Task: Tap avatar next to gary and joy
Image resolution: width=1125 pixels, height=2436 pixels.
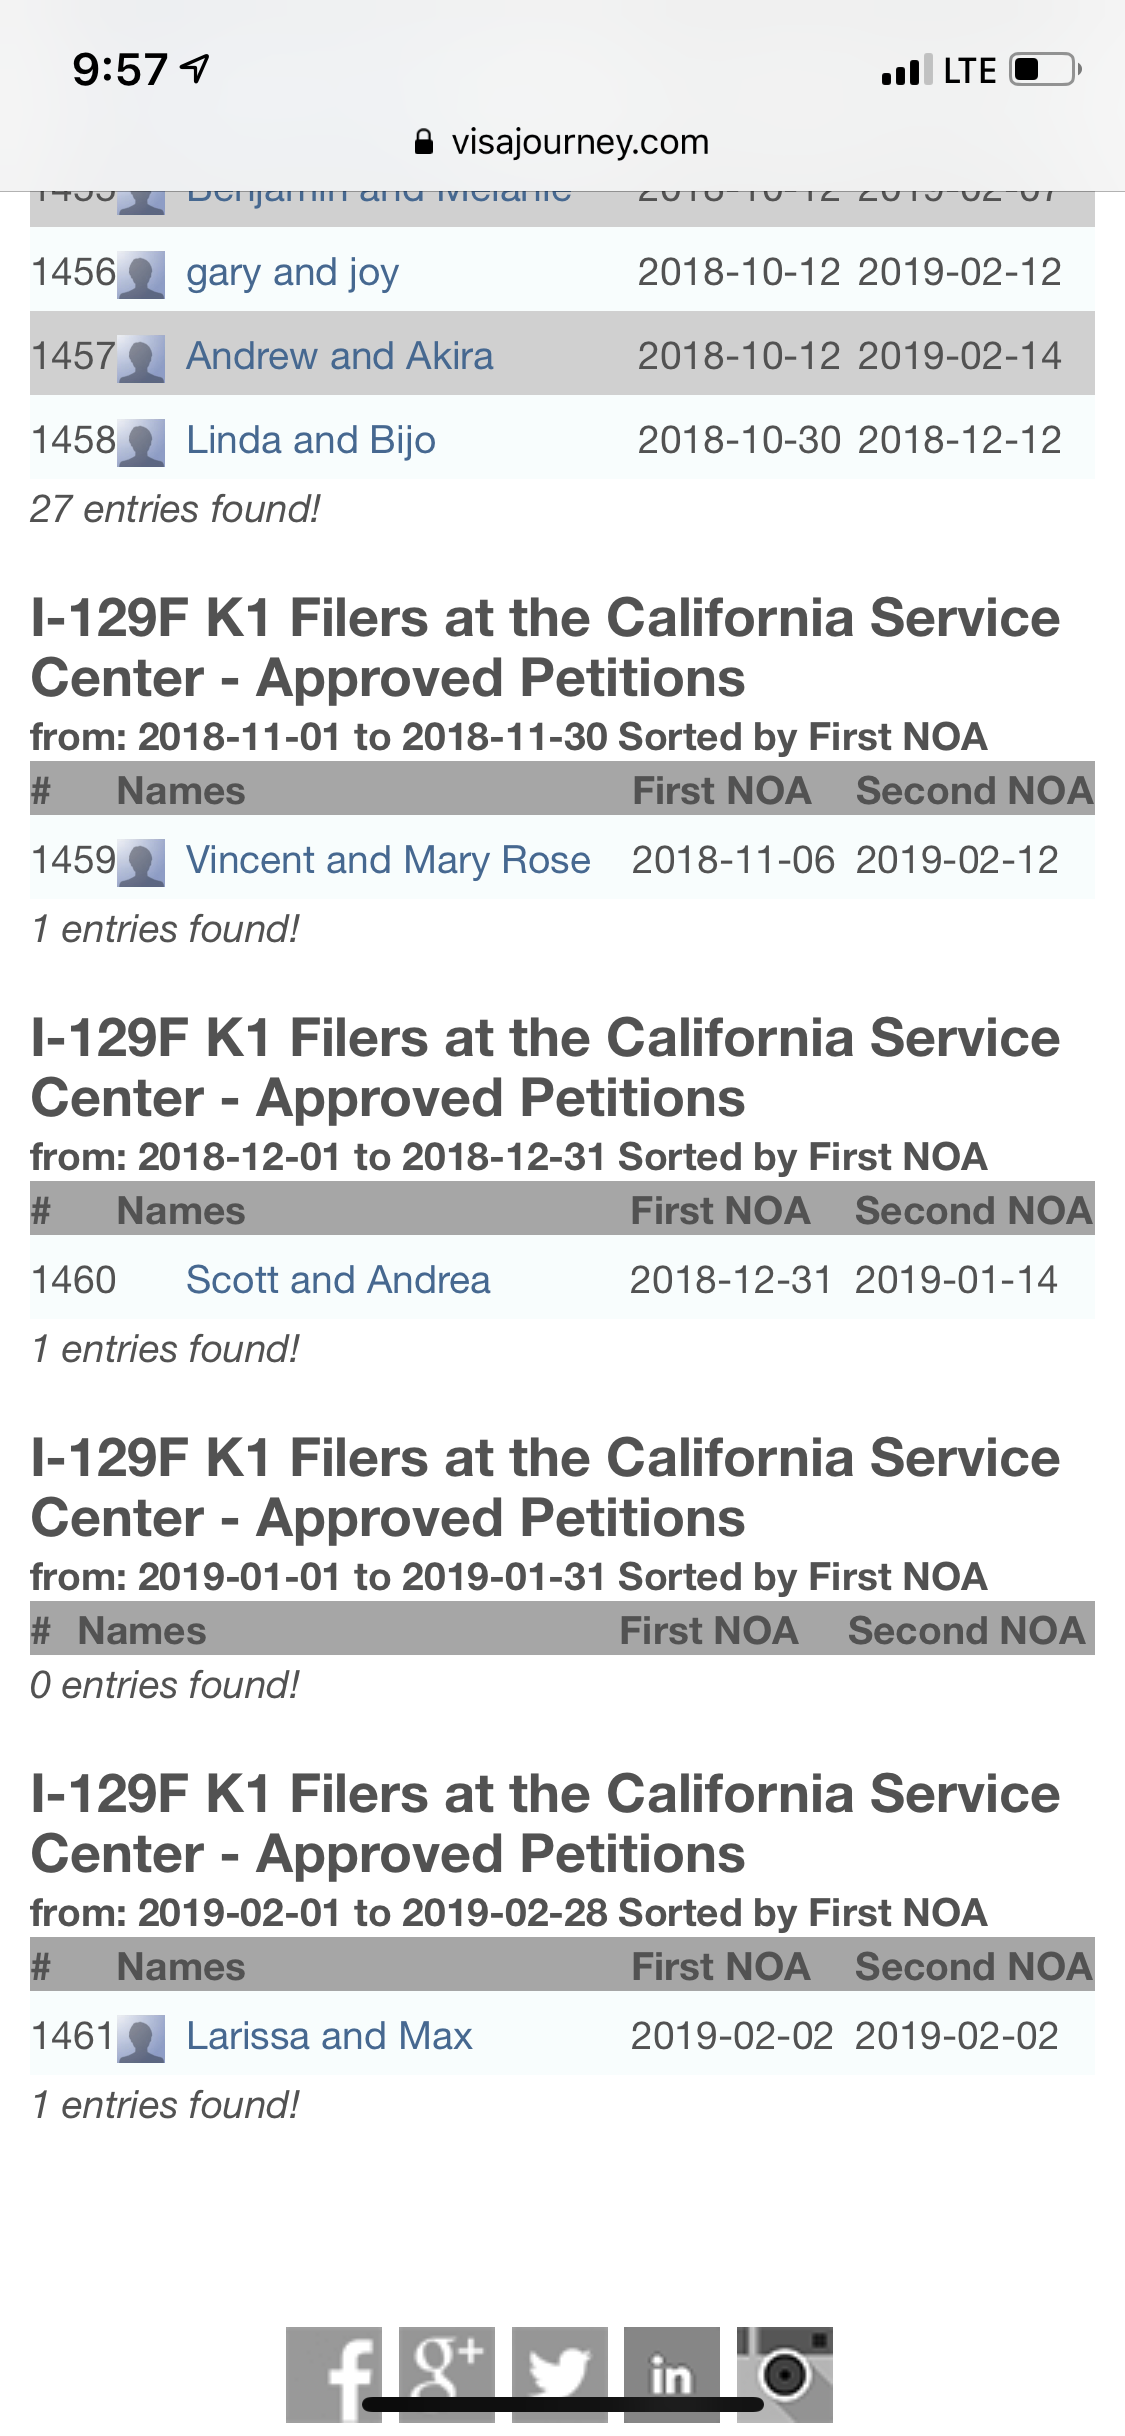Action: pos(141,275)
